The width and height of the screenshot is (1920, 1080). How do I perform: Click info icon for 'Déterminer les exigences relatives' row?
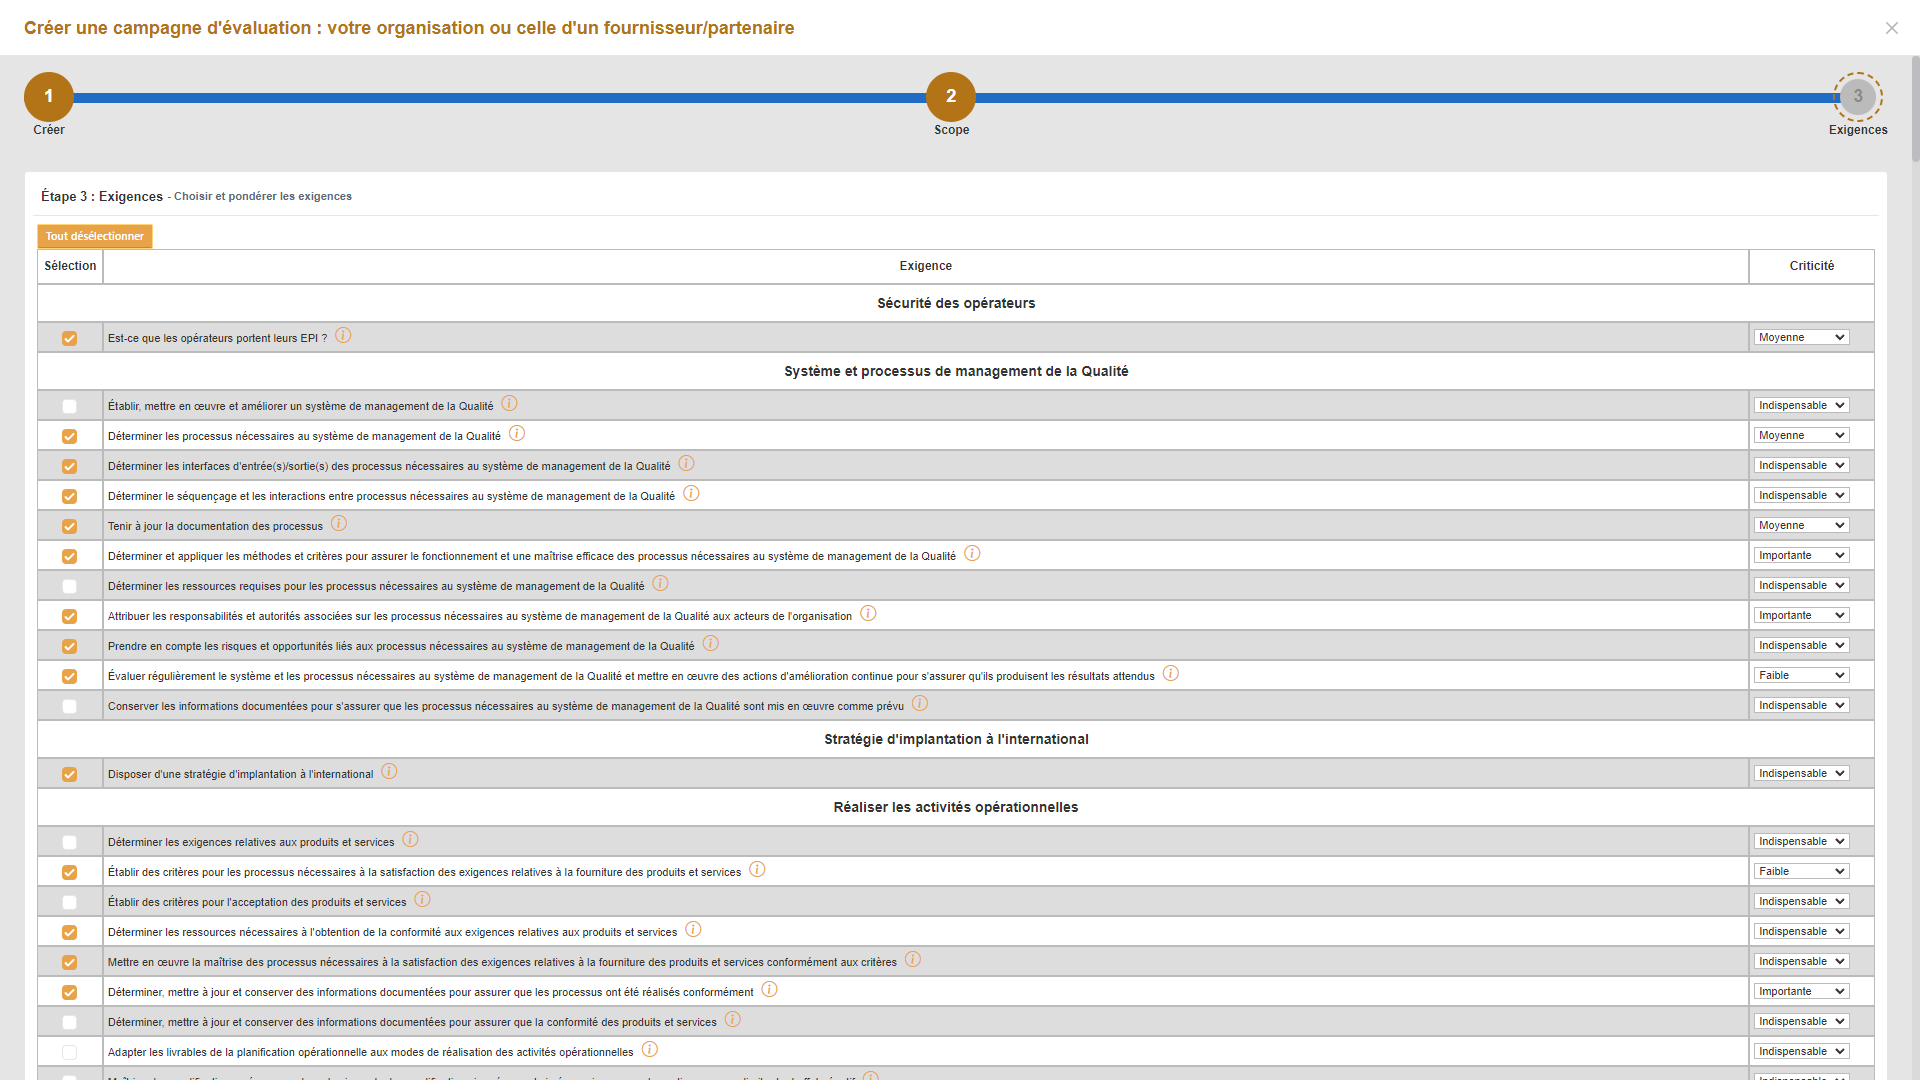[x=410, y=840]
